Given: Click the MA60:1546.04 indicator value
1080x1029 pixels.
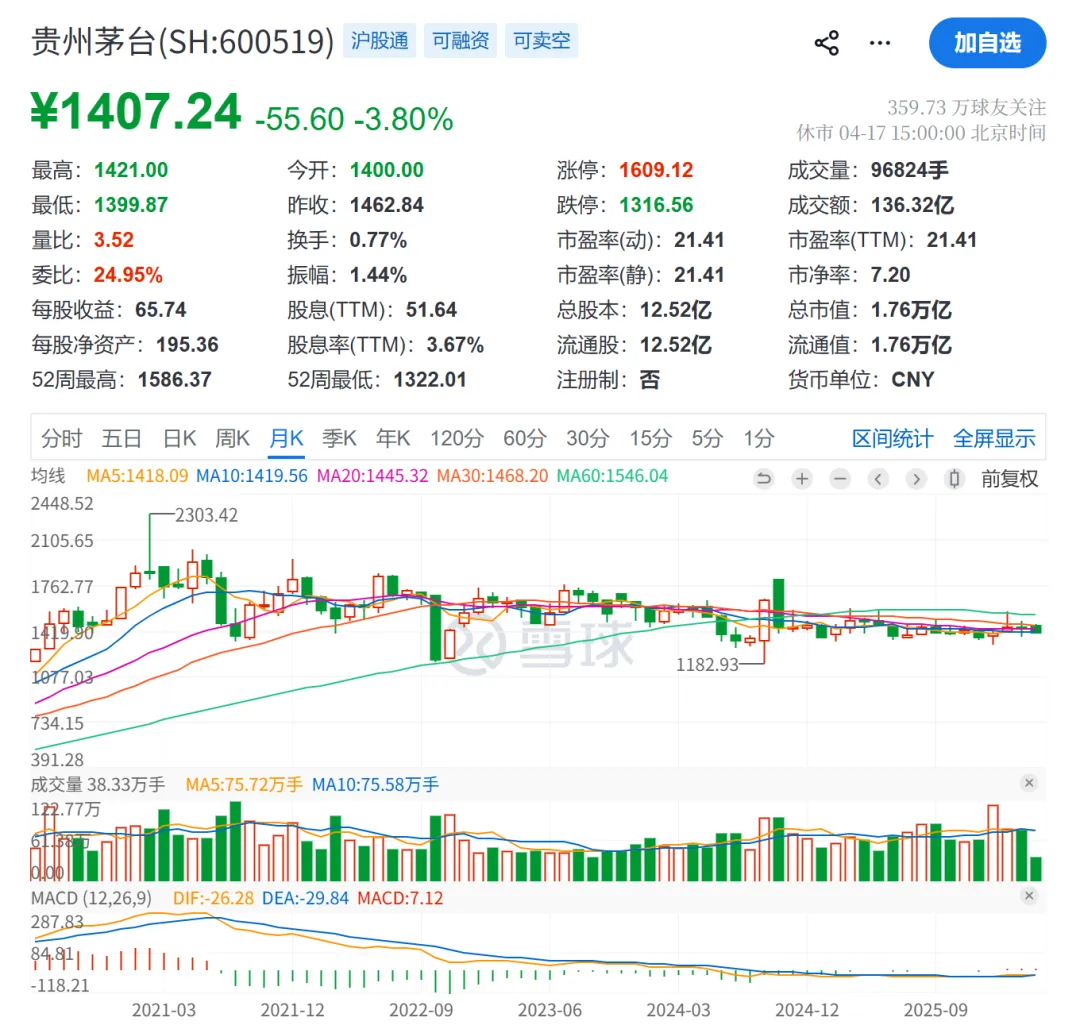Looking at the screenshot, I should (612, 476).
